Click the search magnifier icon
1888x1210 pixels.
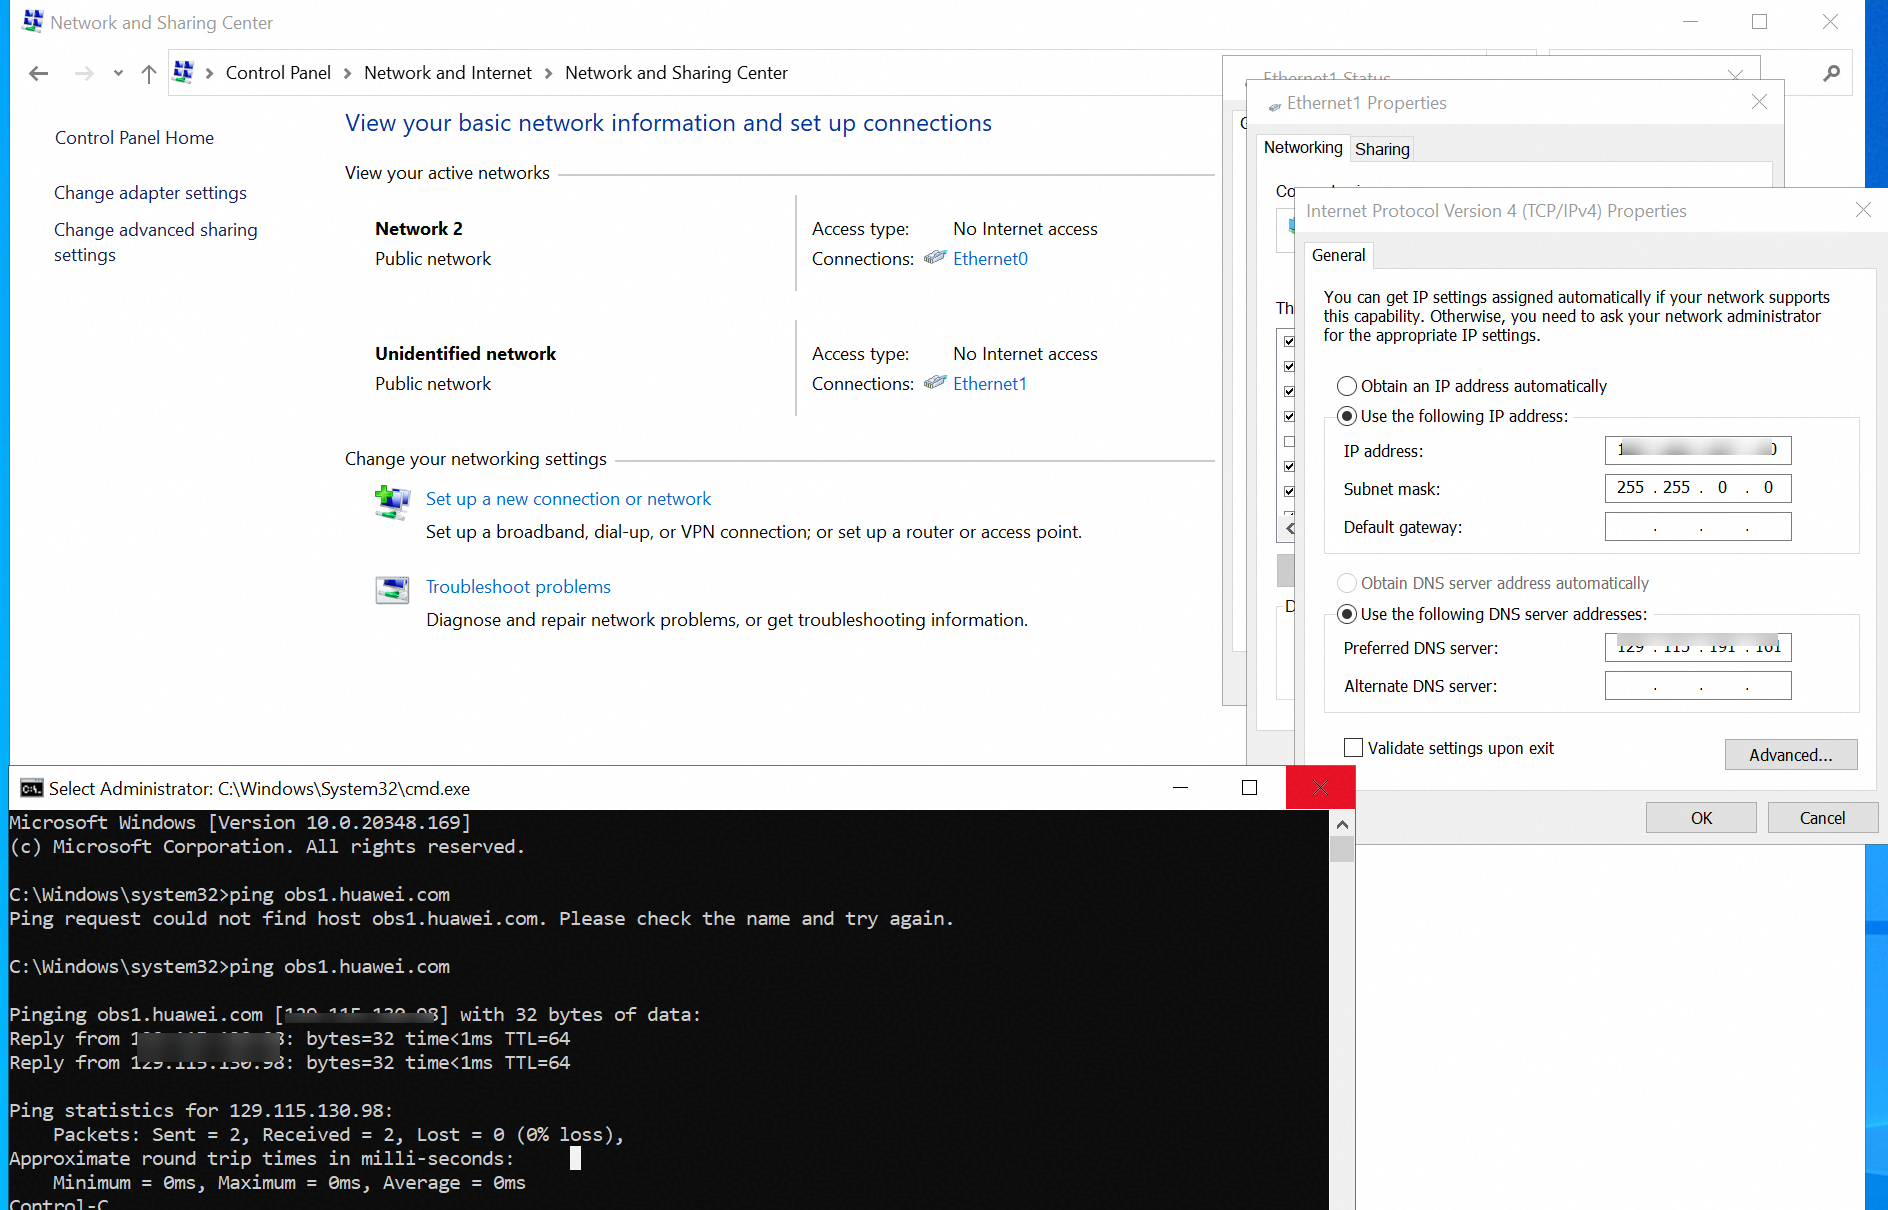click(1831, 73)
